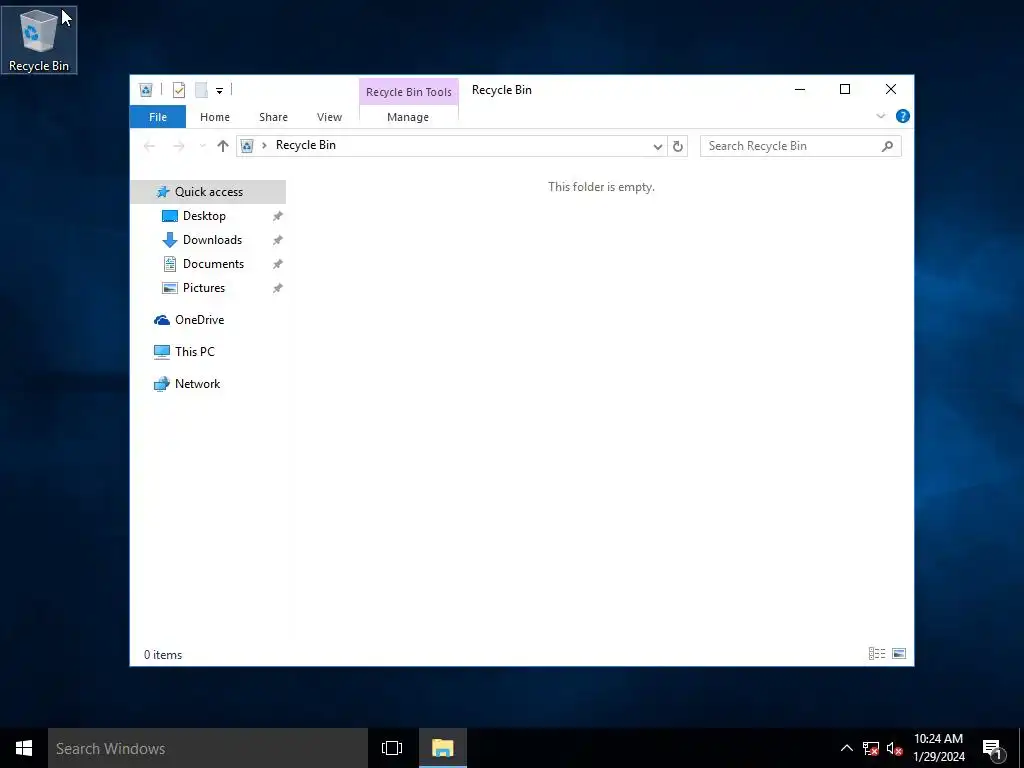Click the 0 items status text
The height and width of the screenshot is (768, 1024).
click(x=163, y=655)
